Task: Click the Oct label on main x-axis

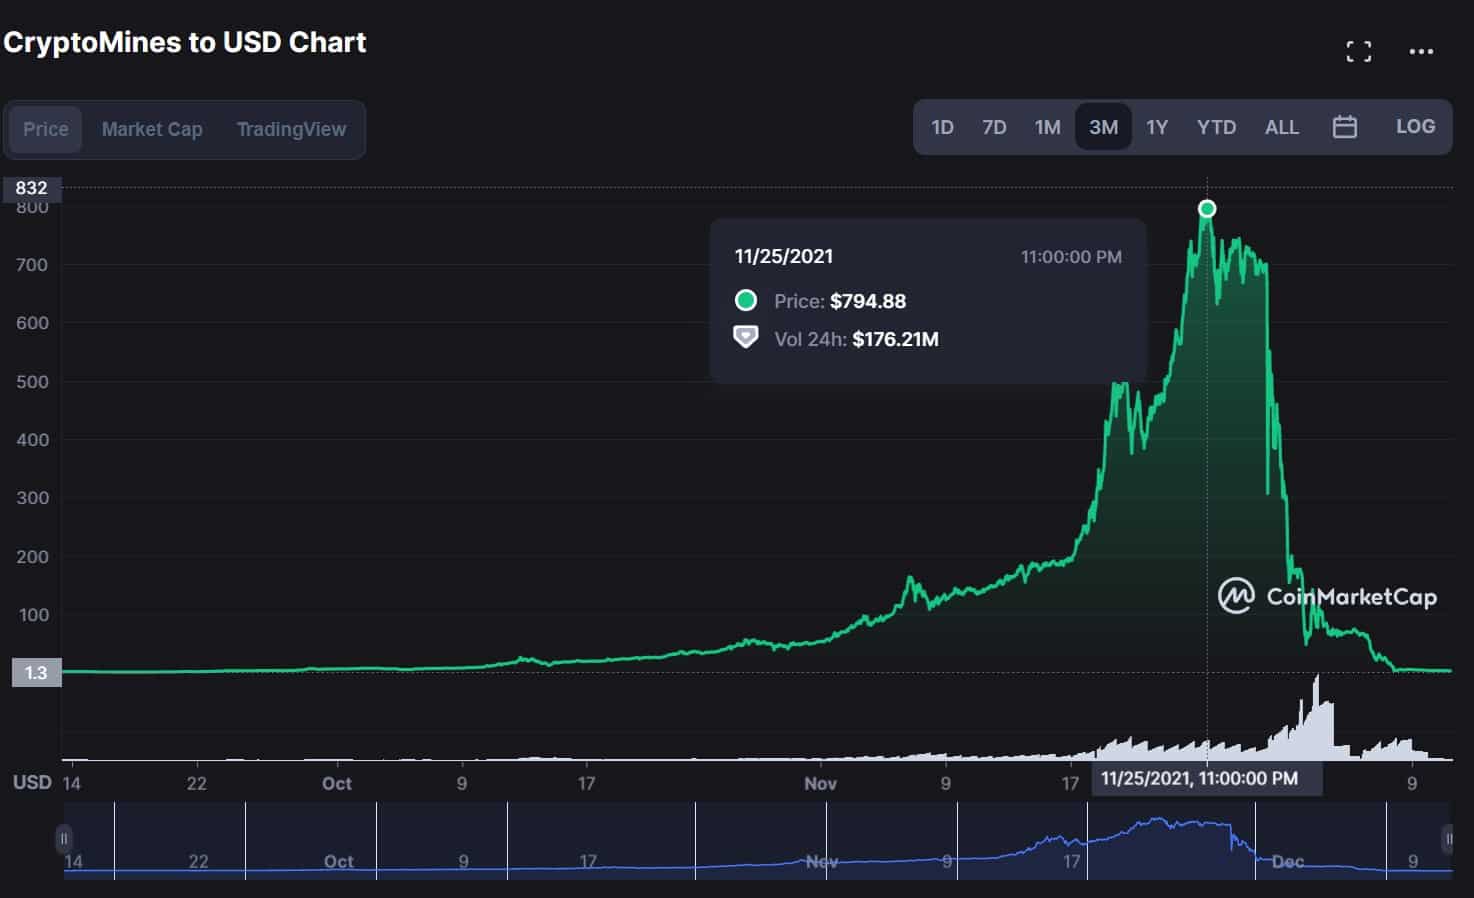Action: pyautogui.click(x=337, y=783)
